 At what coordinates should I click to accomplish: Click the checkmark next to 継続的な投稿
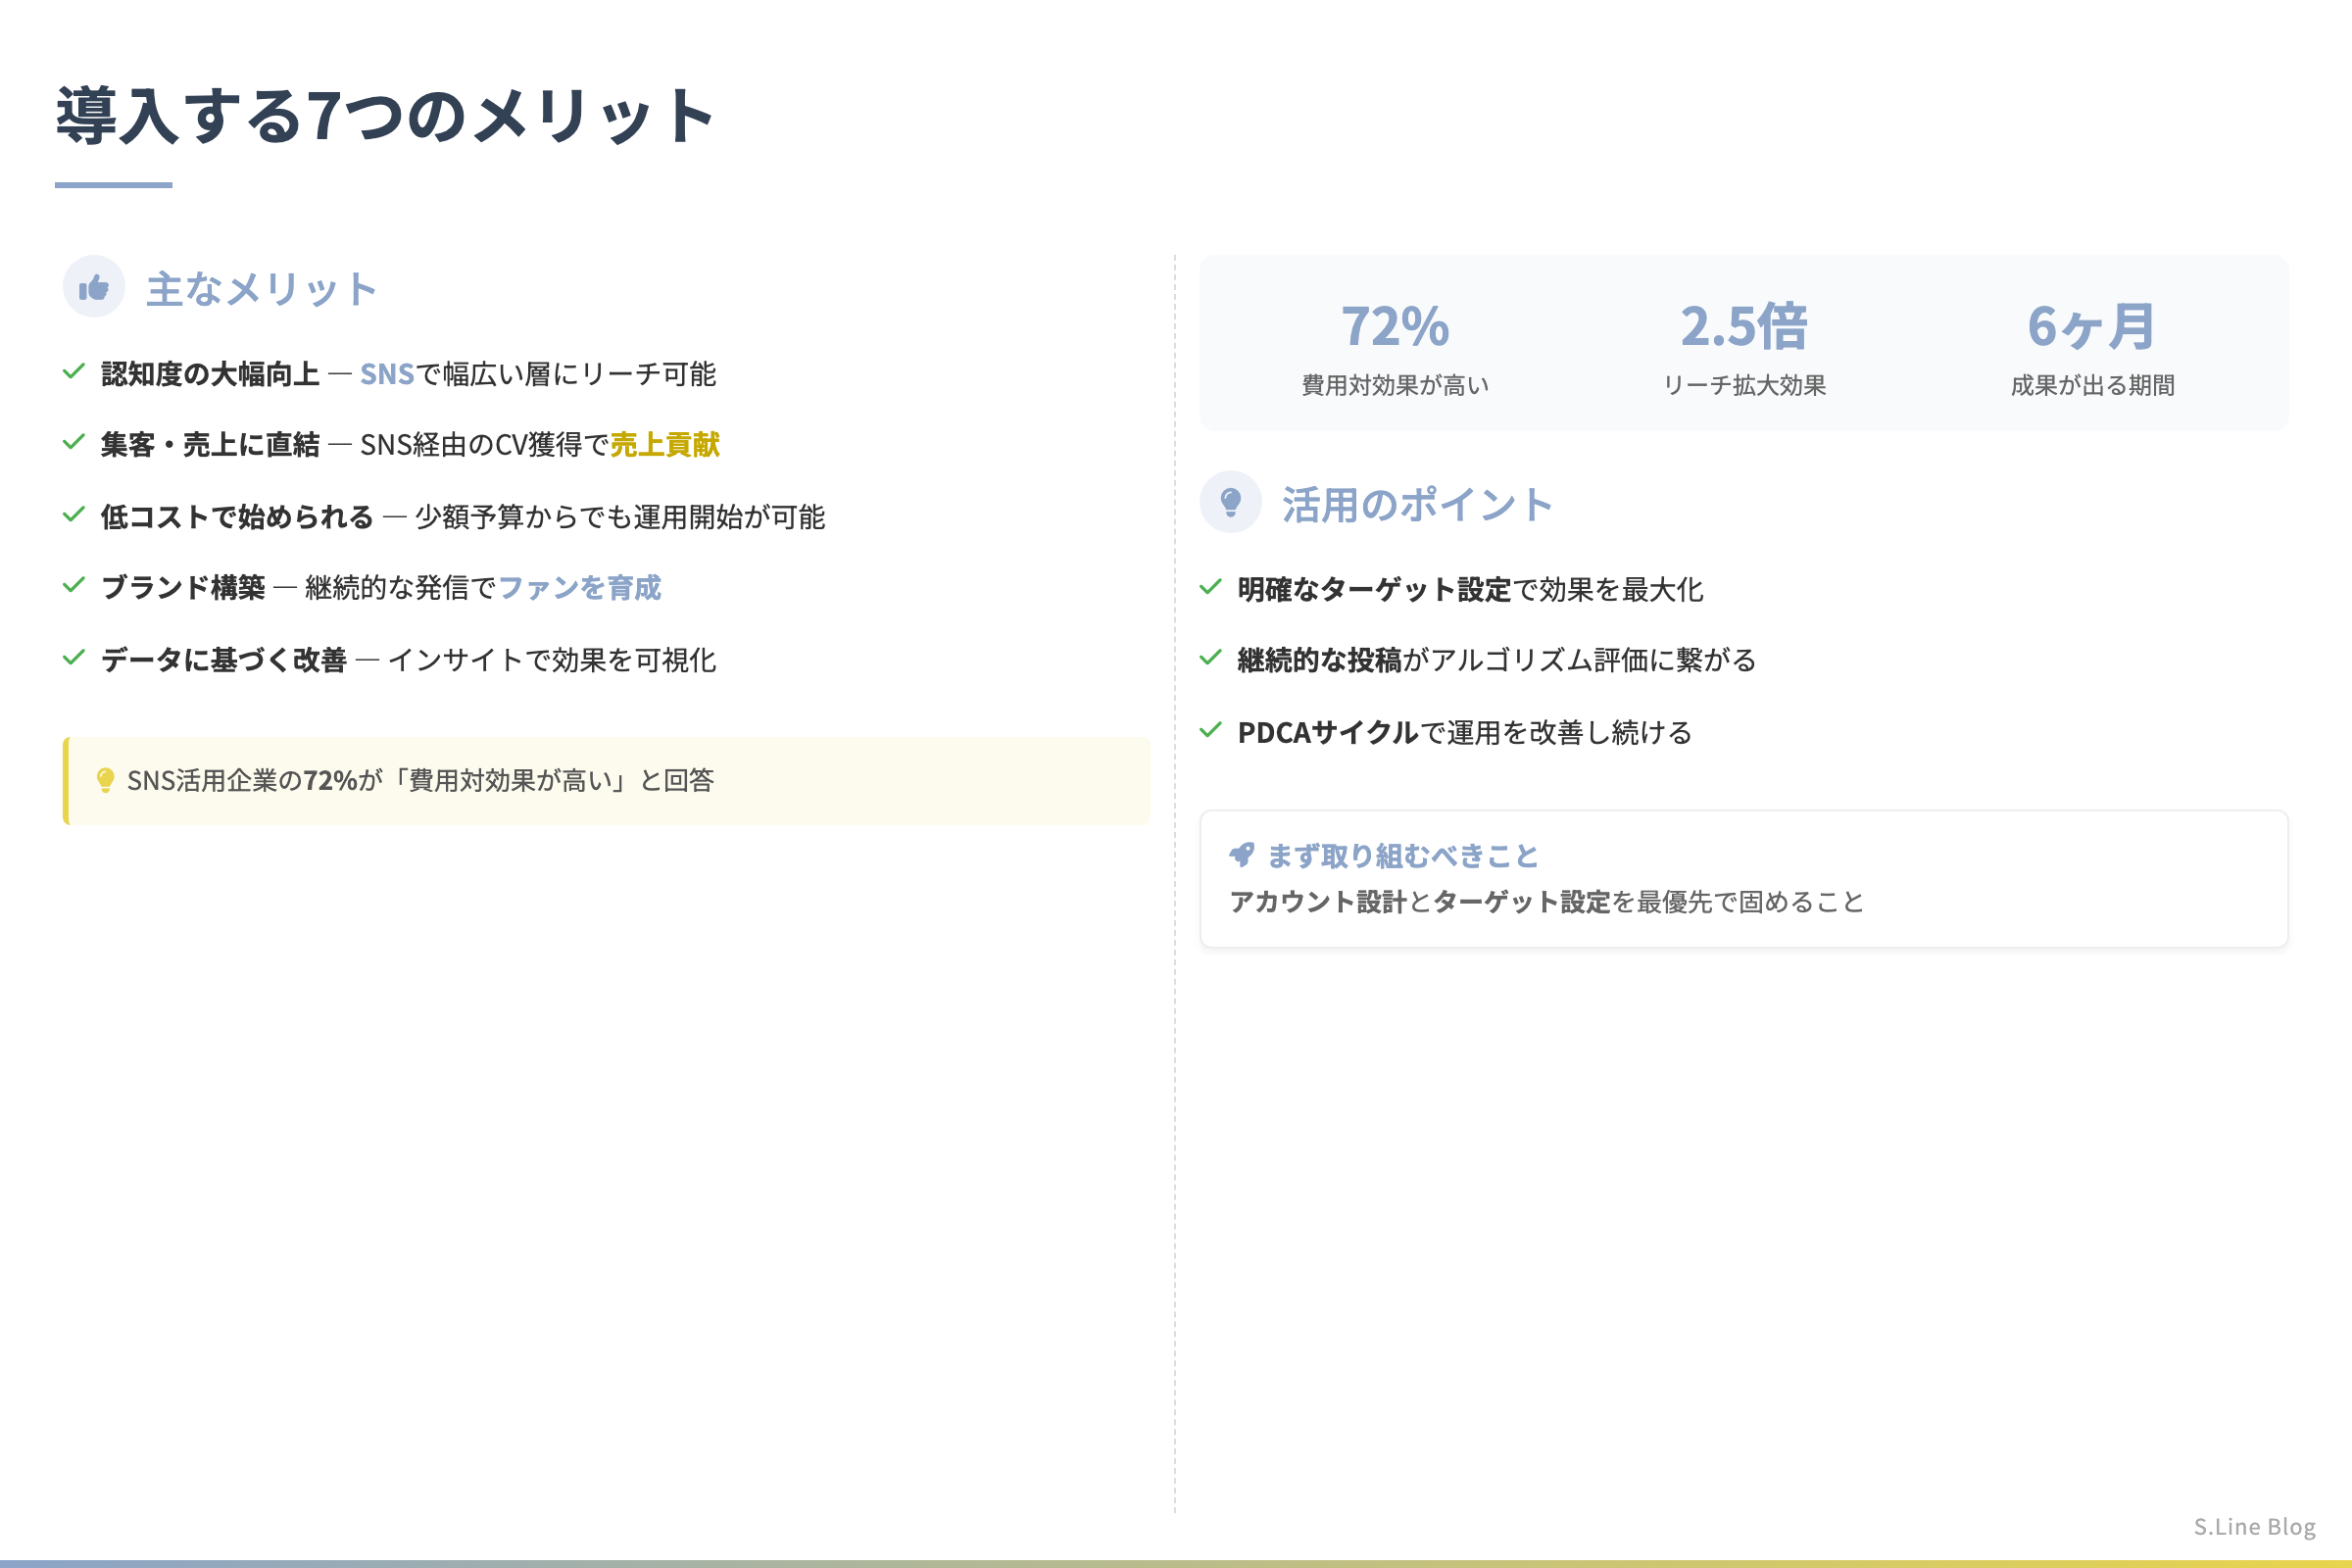coord(1211,658)
